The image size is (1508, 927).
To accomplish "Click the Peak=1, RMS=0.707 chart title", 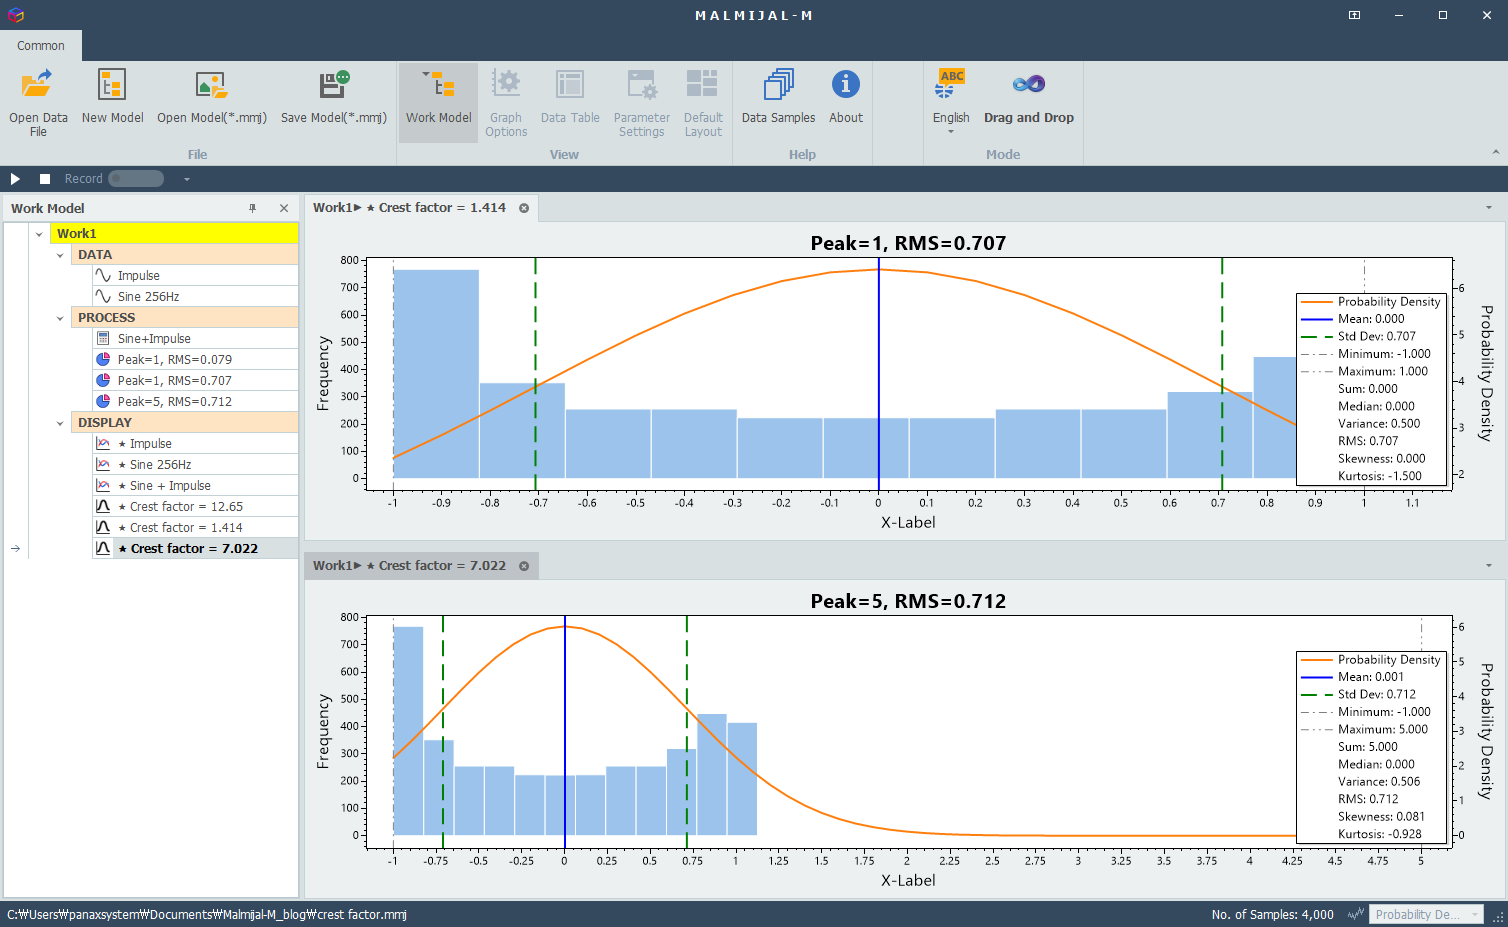I will 908,243.
